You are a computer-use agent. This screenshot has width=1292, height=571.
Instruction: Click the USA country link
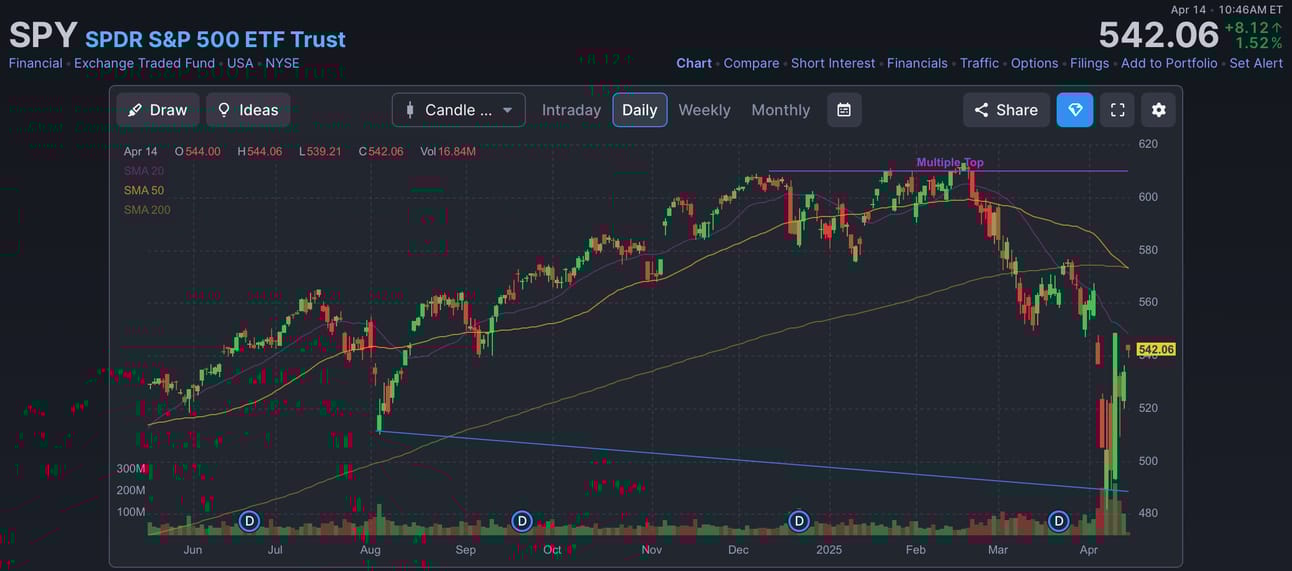click(240, 63)
